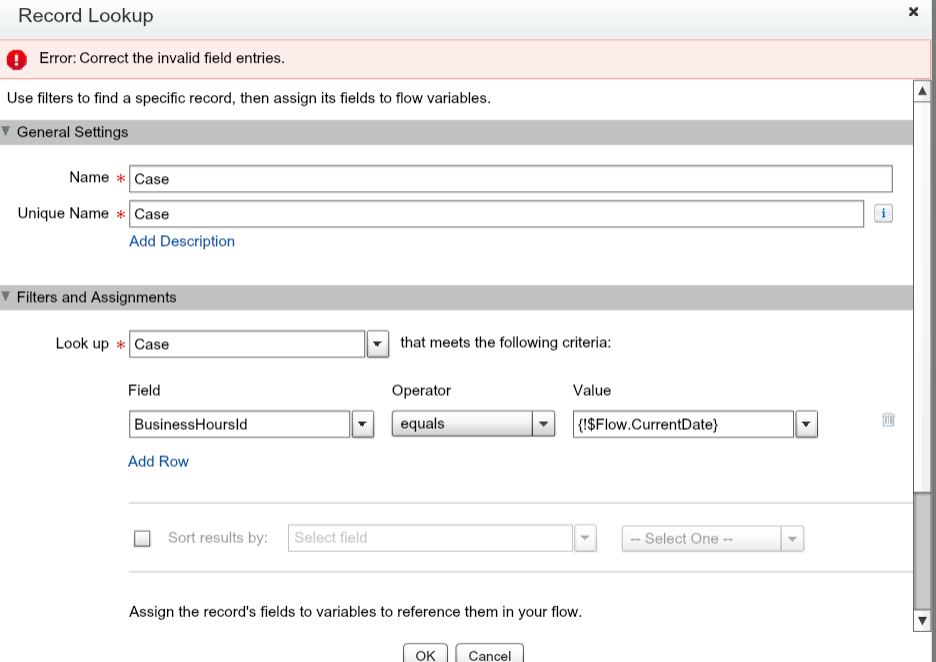Viewport: 936px width, 662px height.
Task: Close the Record Lookup dialog
Action: pos(913,12)
